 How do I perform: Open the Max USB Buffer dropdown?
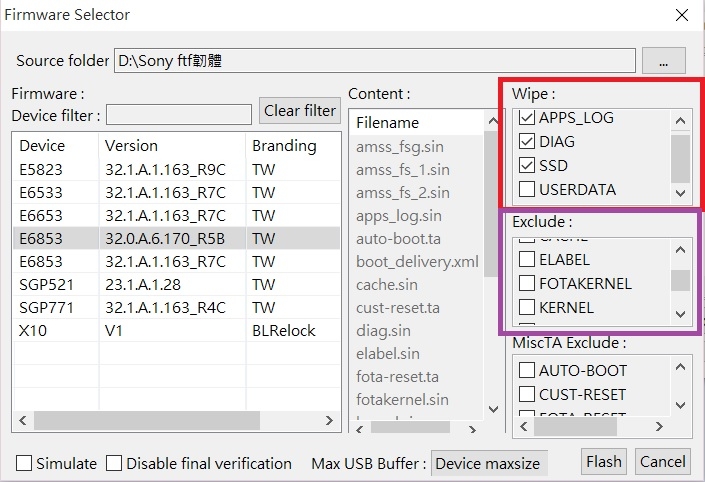pyautogui.click(x=488, y=464)
